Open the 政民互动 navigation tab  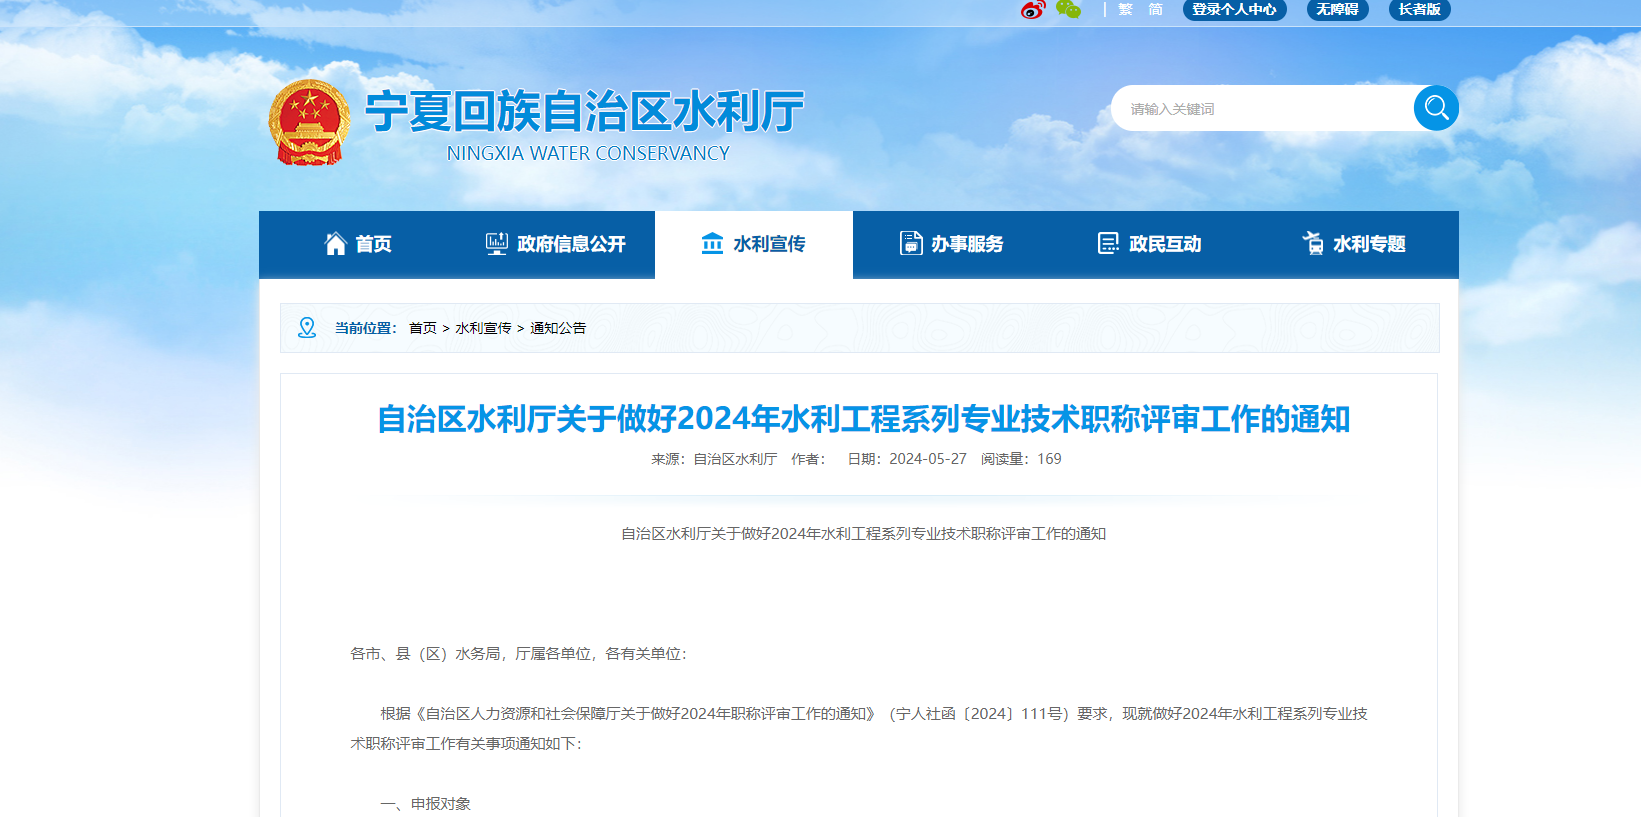click(x=1150, y=244)
